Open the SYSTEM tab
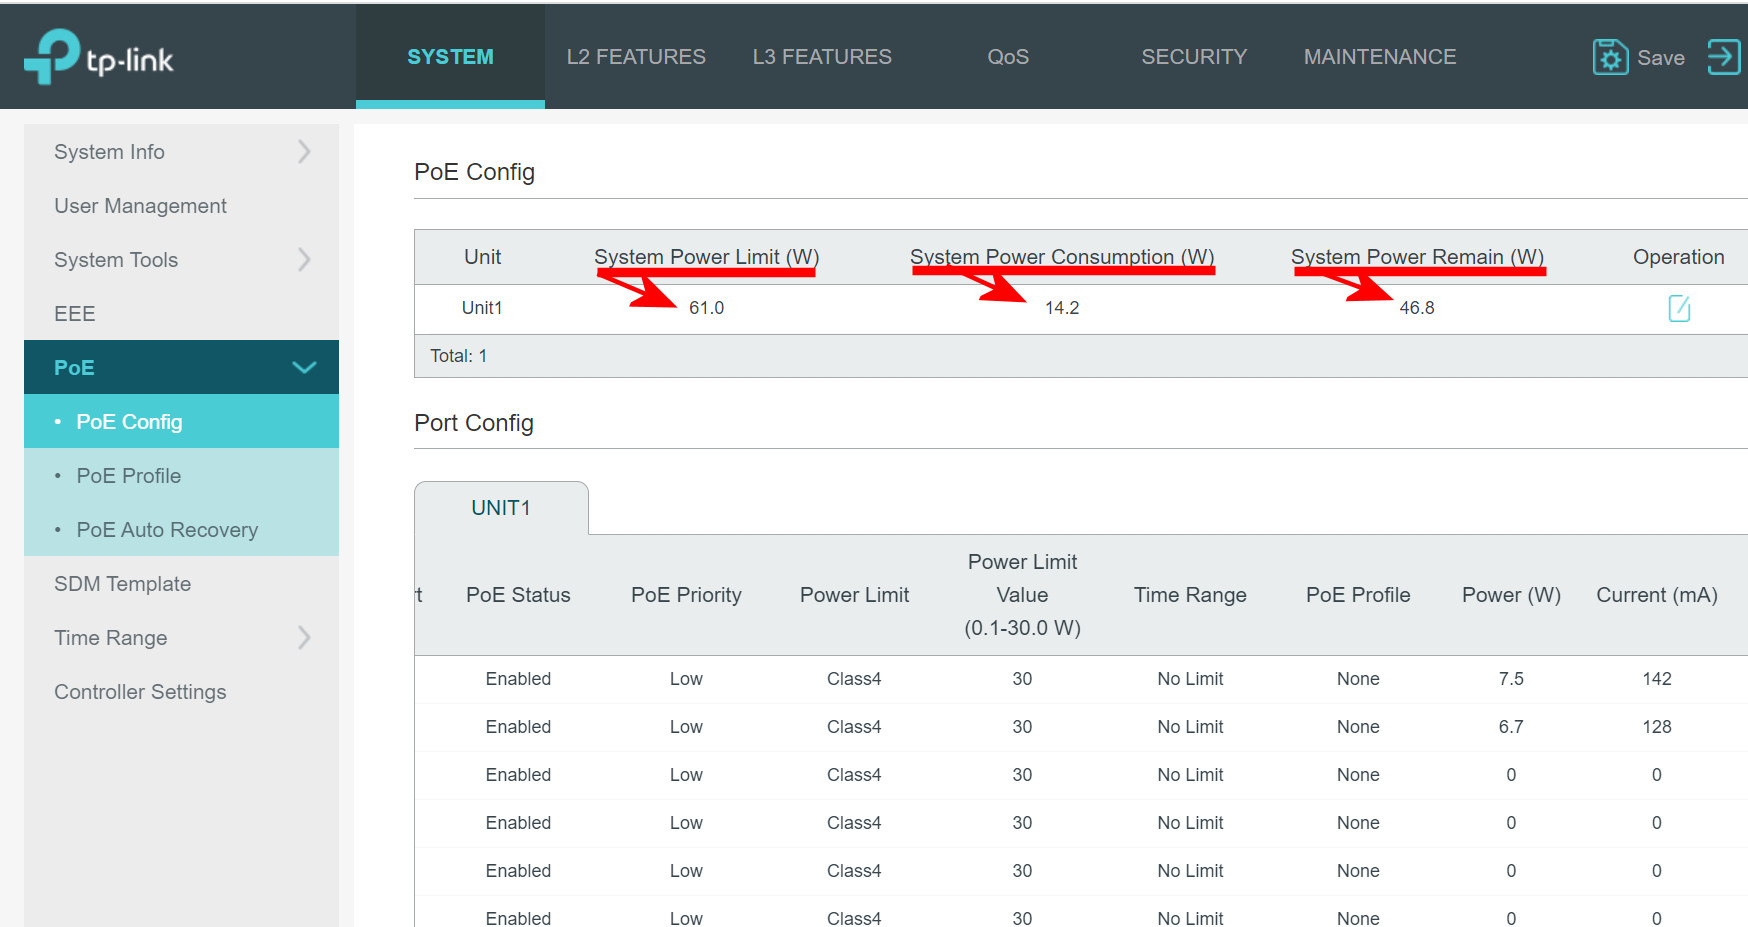This screenshot has height=927, width=1748. 450,57
